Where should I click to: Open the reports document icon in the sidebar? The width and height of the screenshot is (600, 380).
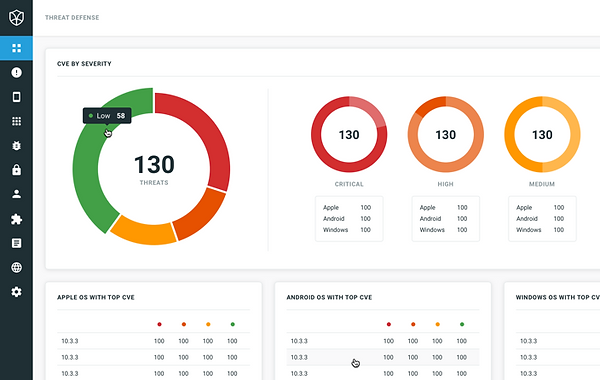point(16,243)
